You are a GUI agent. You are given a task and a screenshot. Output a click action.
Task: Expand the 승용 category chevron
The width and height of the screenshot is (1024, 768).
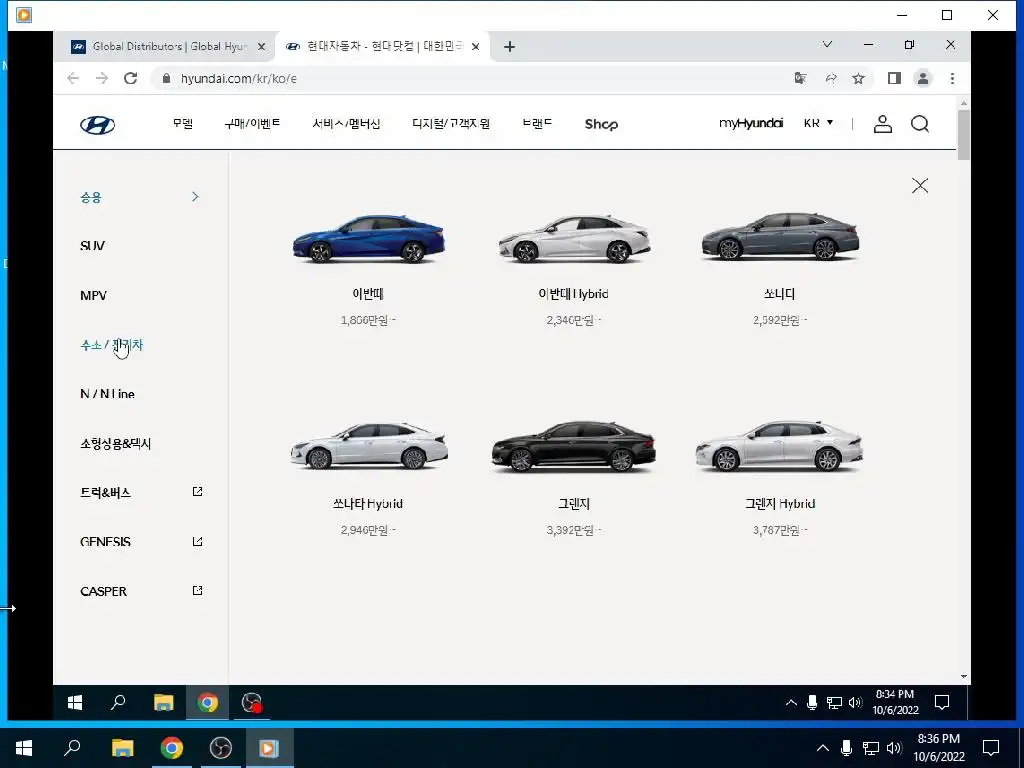click(x=195, y=197)
